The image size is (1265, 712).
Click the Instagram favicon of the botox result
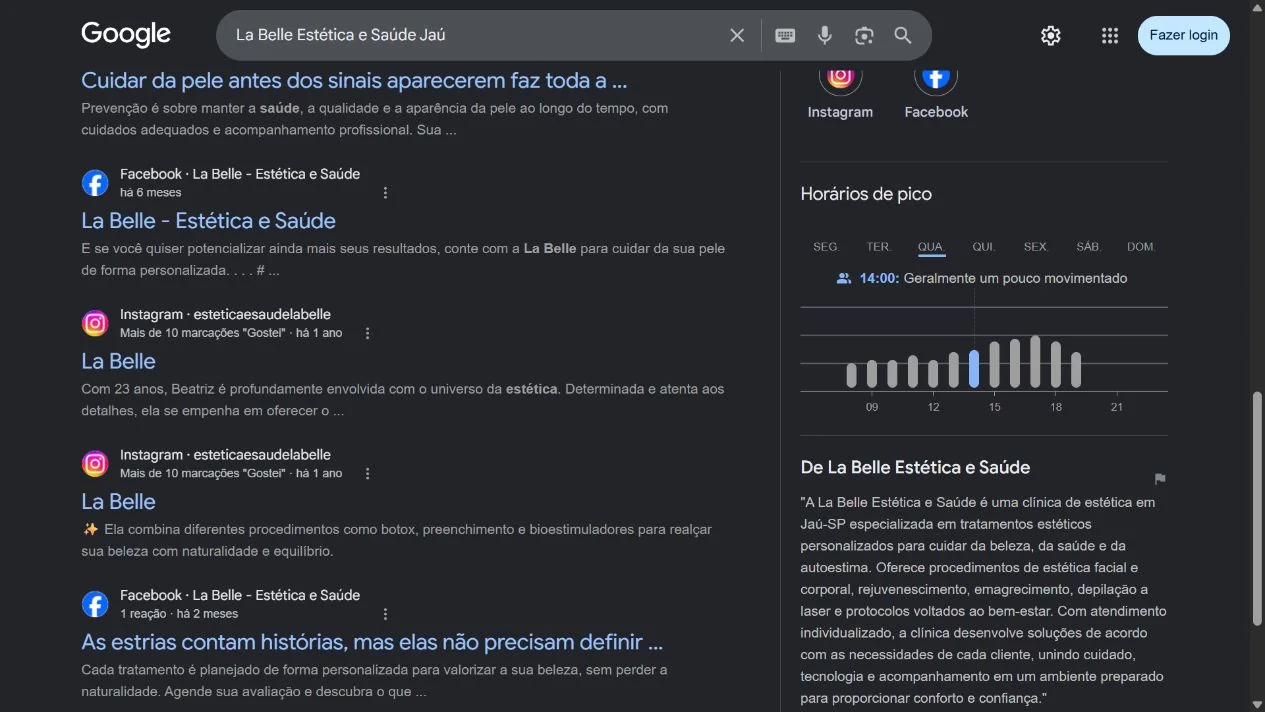tap(95, 464)
